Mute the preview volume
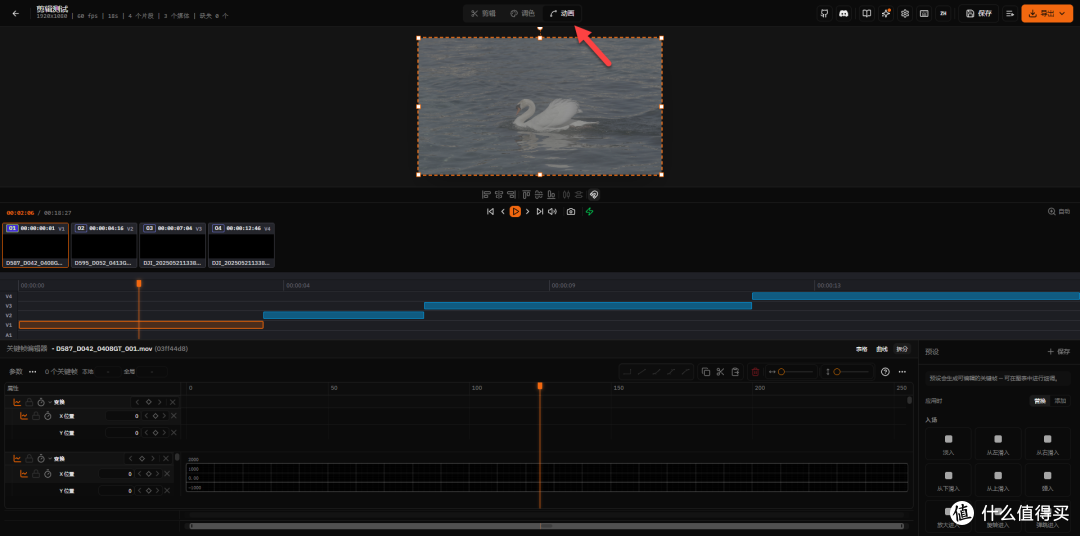1080x536 pixels. pos(552,212)
